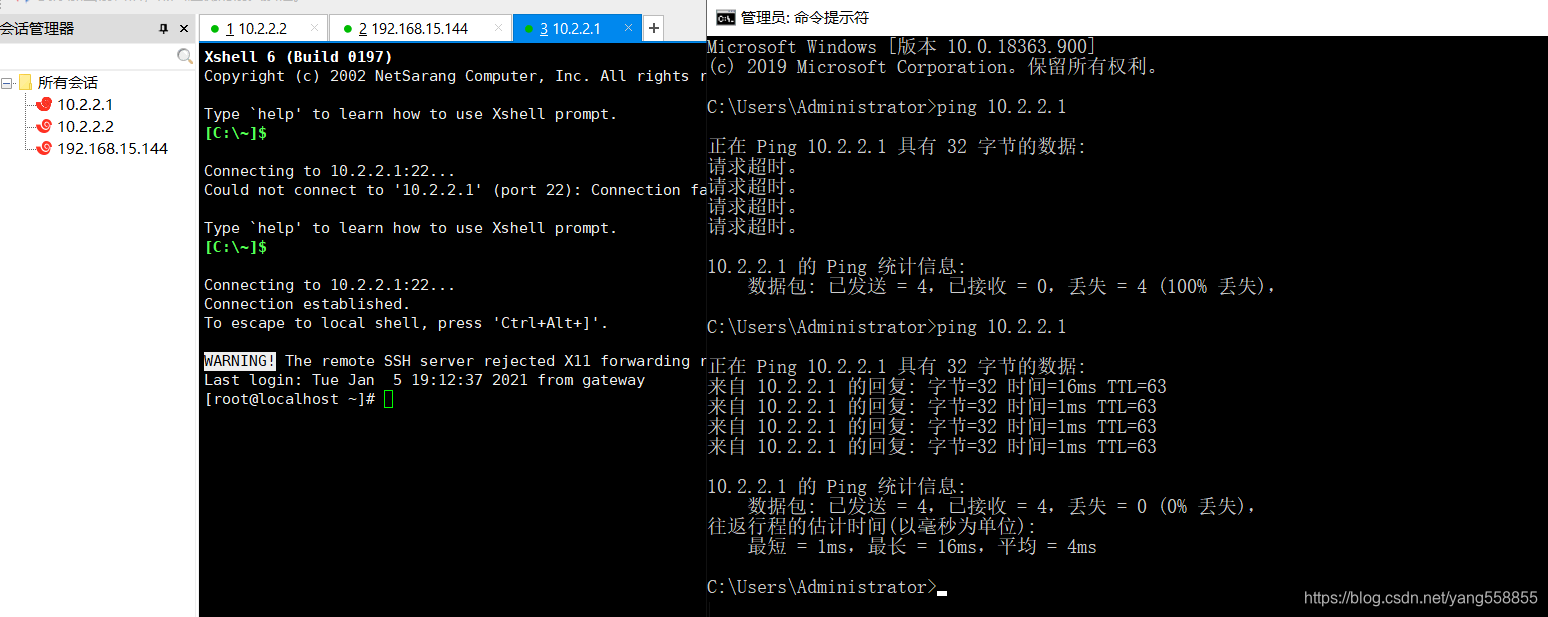Click the '(c) 2019 Microsoft Corporation' line
Image resolution: width=1548 pixels, height=617 pixels.
coord(934,67)
